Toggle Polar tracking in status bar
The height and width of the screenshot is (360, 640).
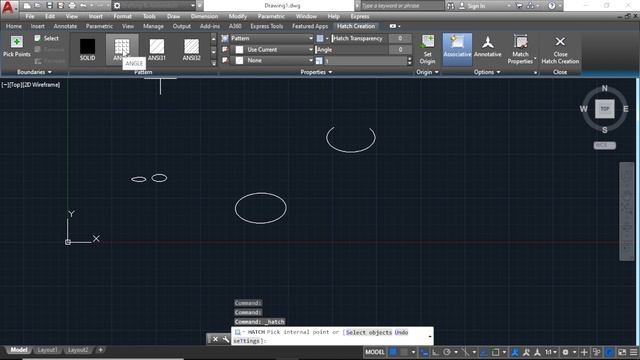[x=447, y=352]
